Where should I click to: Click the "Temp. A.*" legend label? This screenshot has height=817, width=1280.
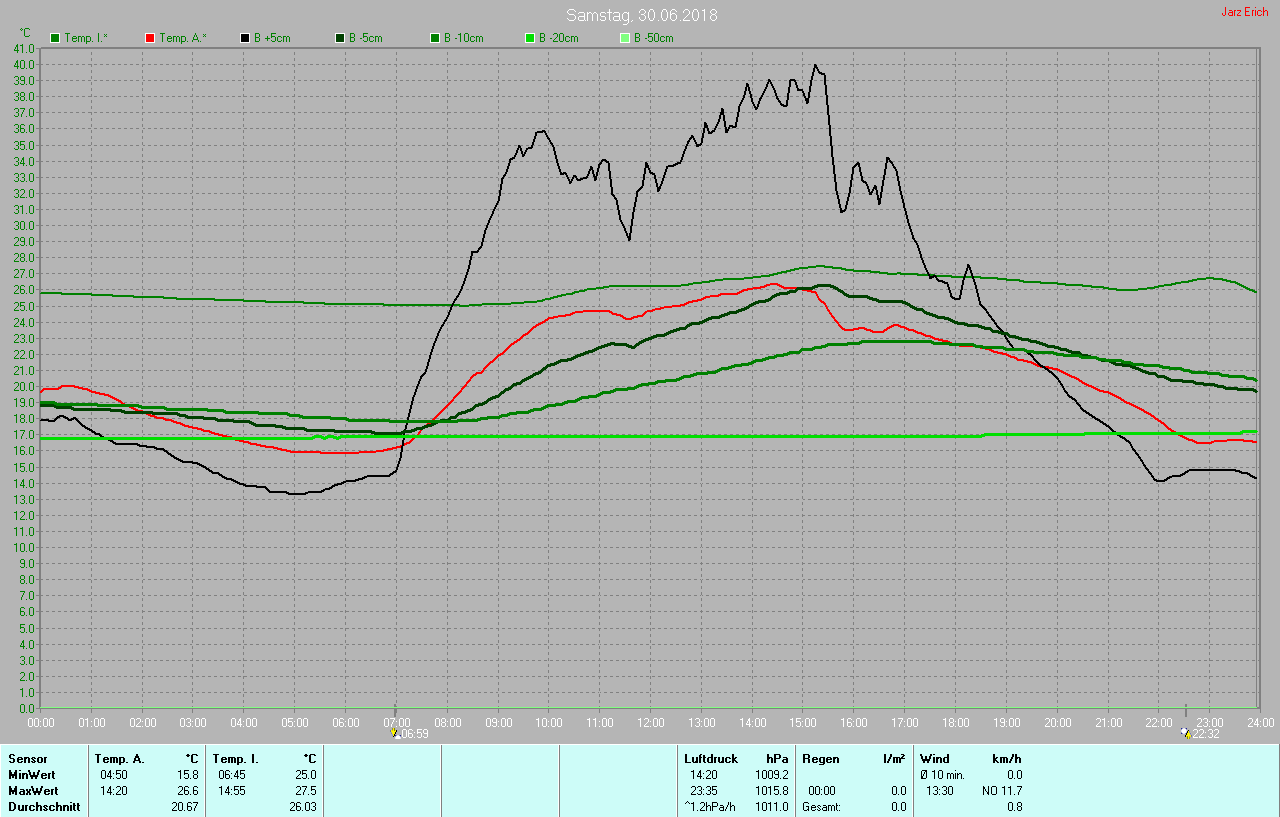click(183, 38)
